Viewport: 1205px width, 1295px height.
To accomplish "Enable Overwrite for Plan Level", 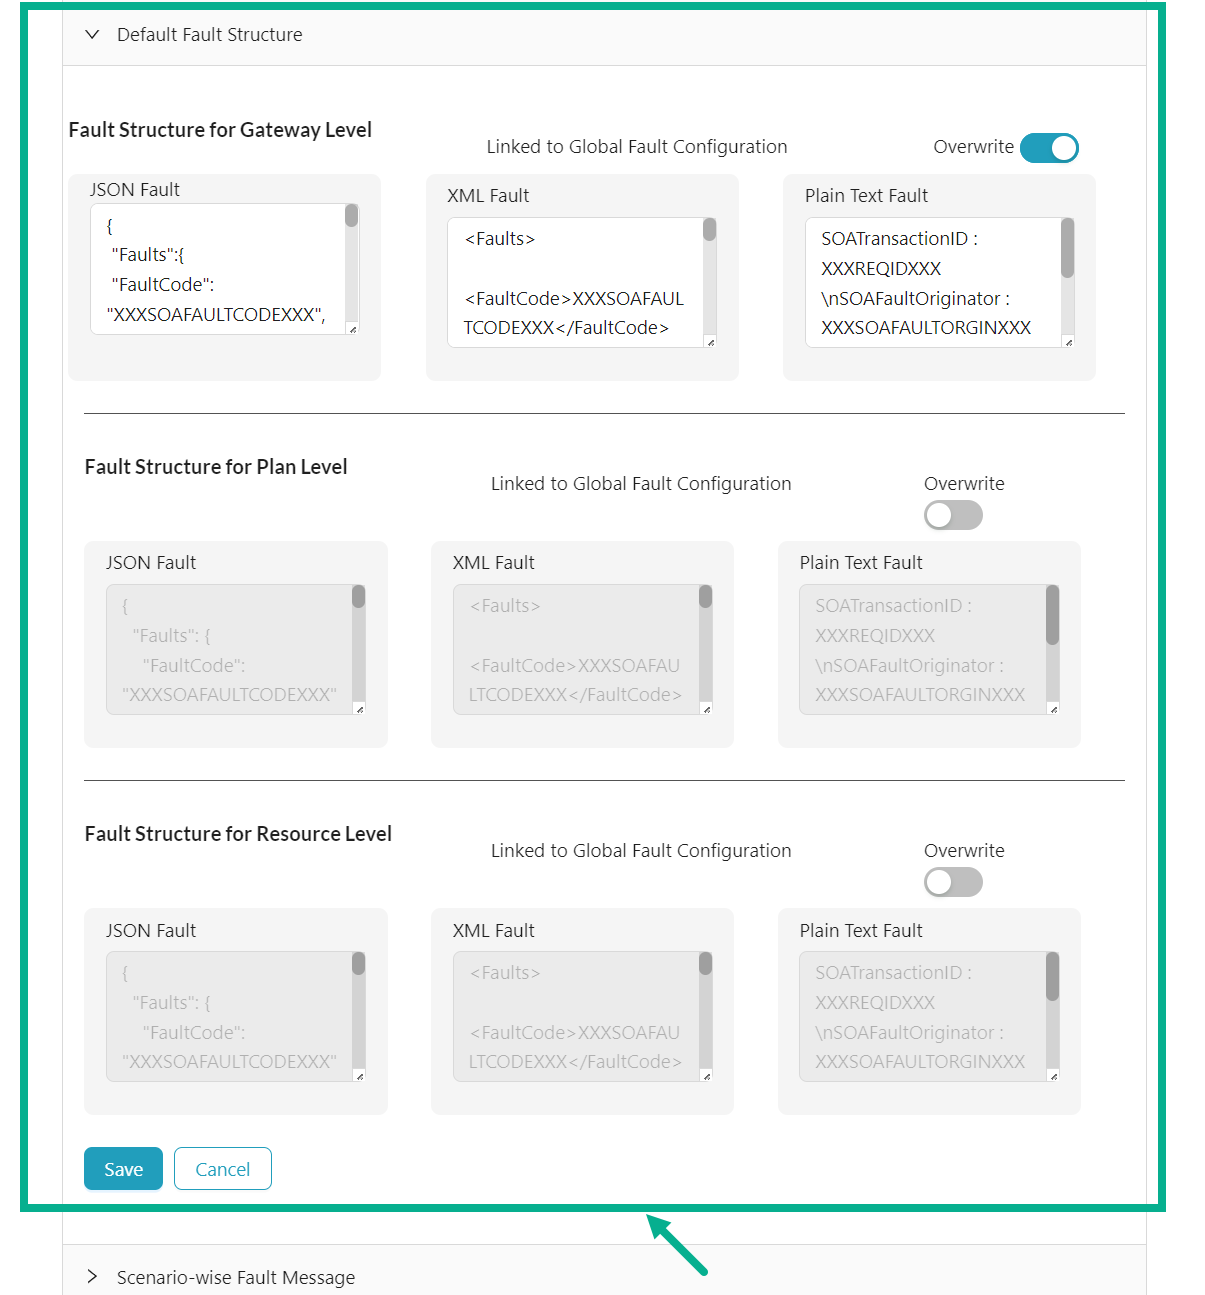I will pyautogui.click(x=953, y=516).
